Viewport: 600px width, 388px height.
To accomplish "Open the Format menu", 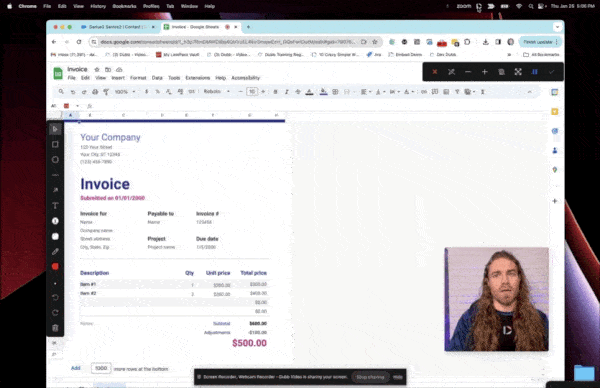I will pos(138,78).
